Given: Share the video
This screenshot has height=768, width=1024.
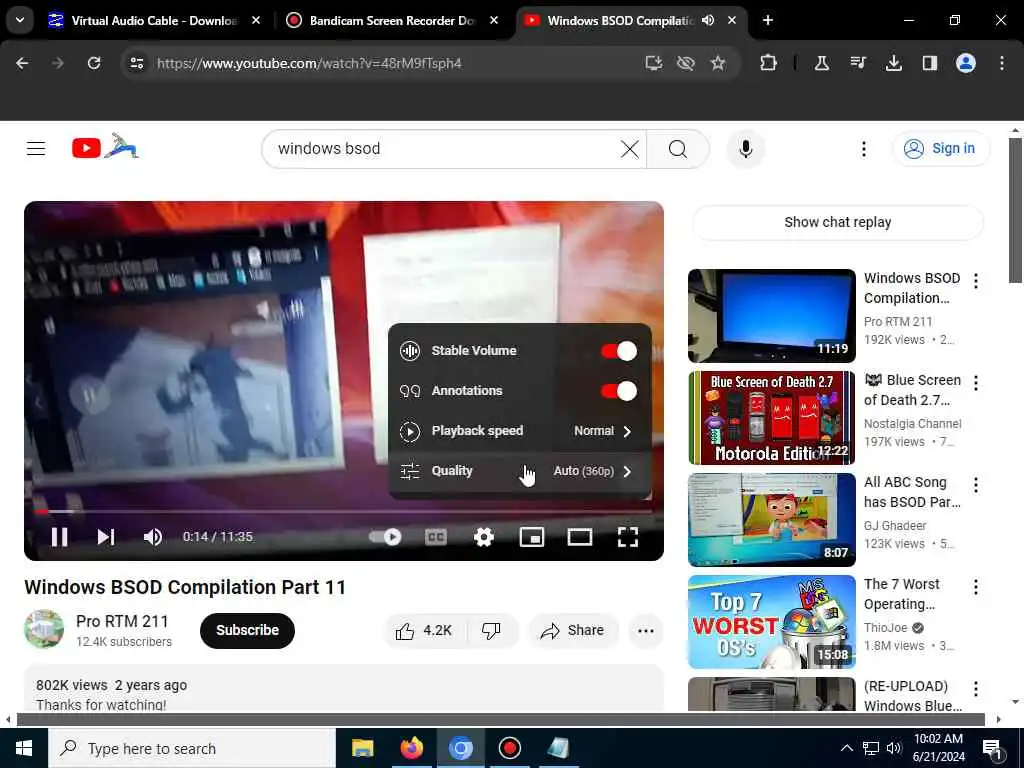Looking at the screenshot, I should coord(572,631).
